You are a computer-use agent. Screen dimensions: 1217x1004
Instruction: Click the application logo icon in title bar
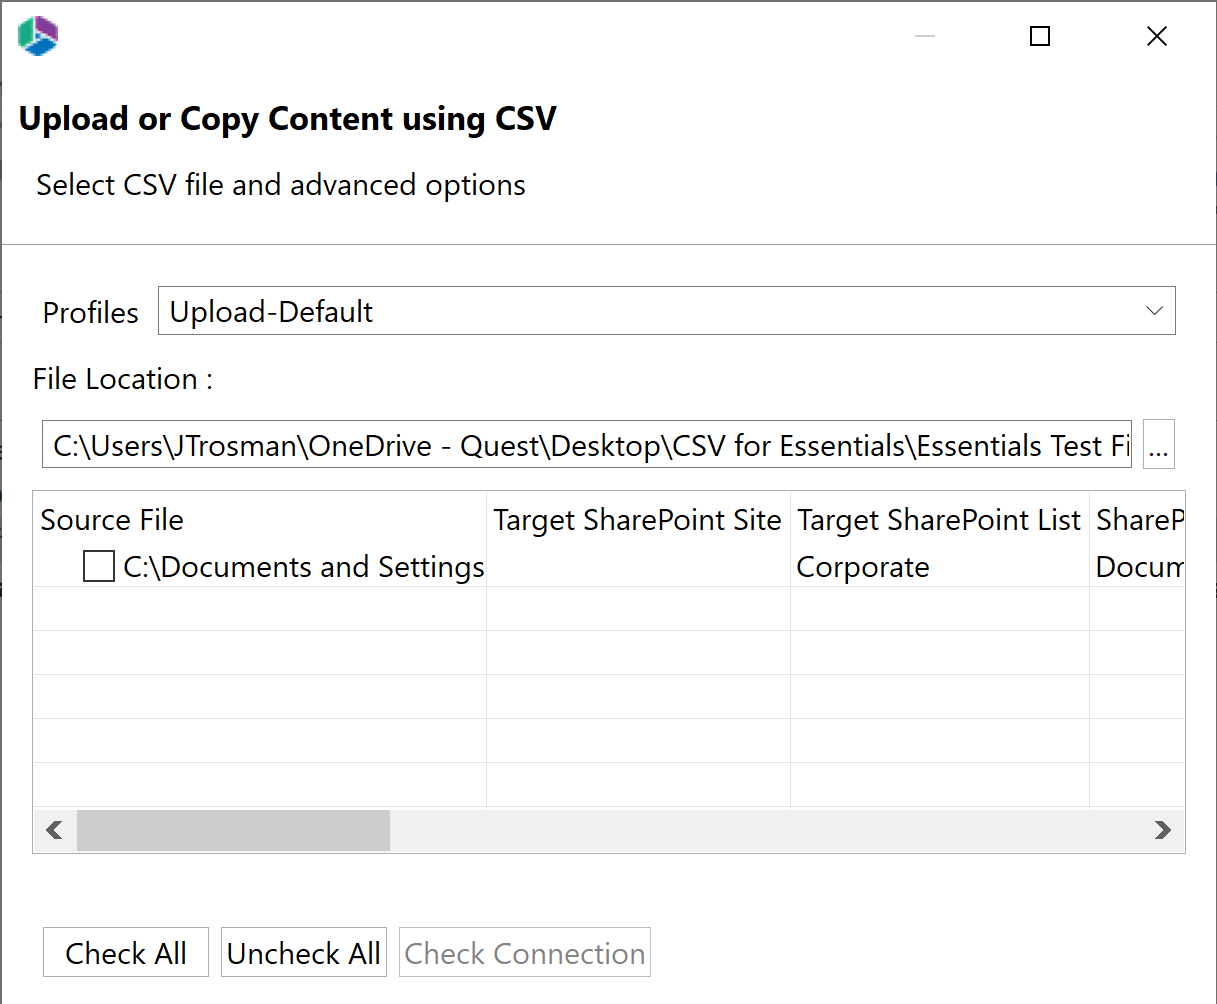[38, 36]
